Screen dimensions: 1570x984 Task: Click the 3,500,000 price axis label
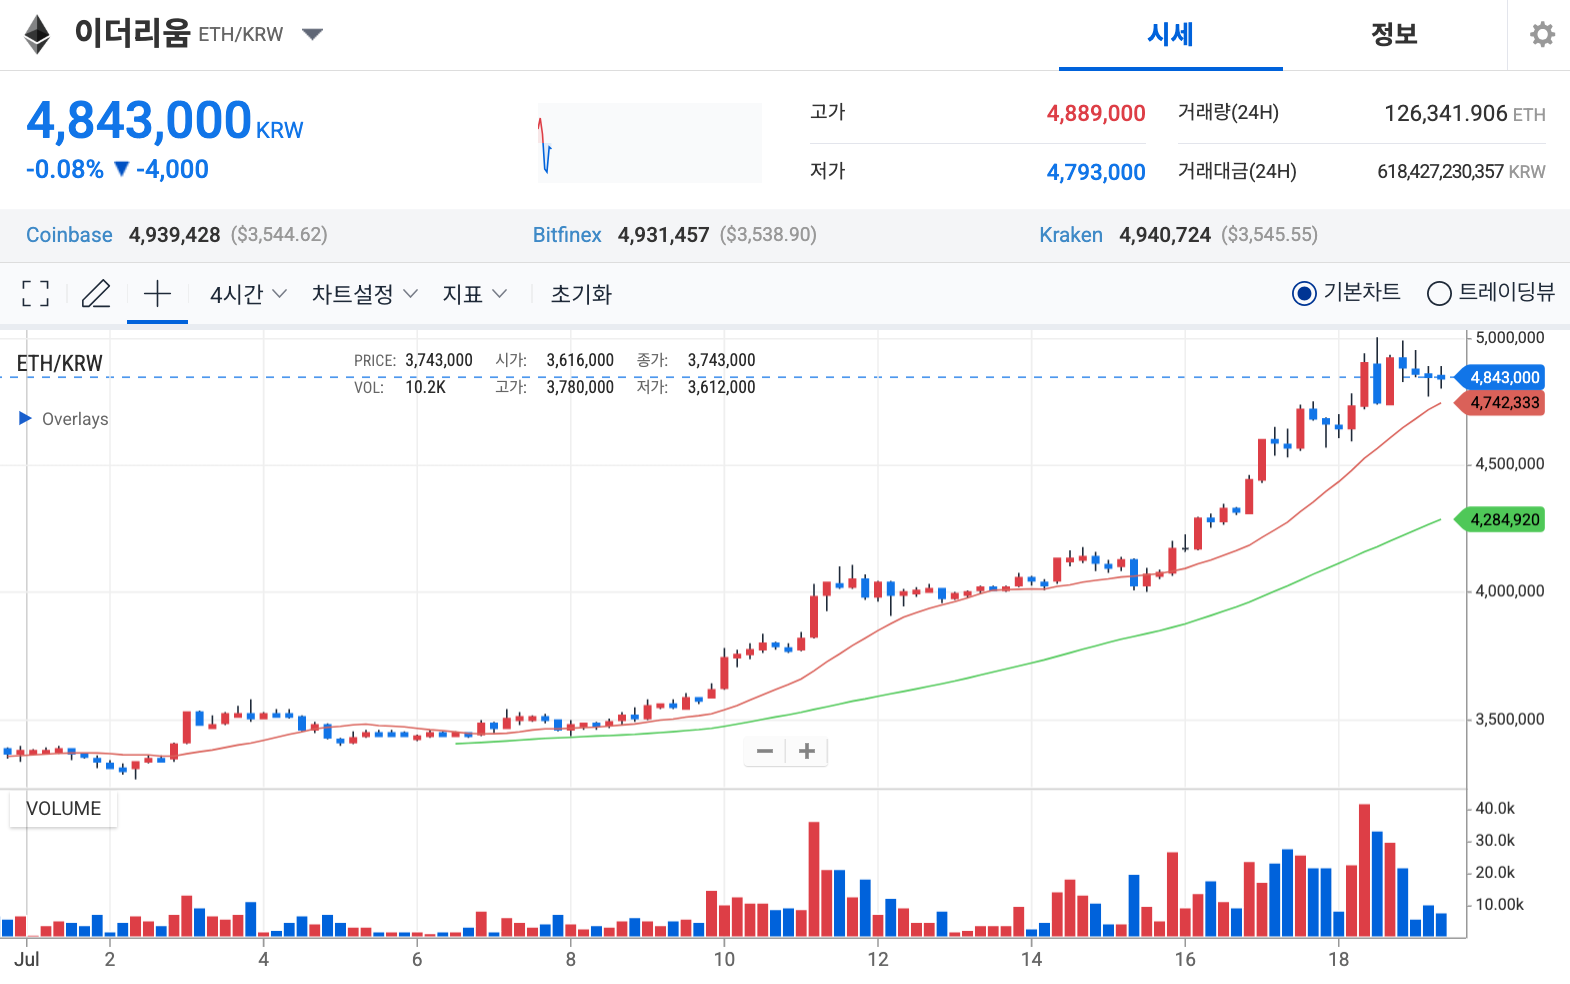[1510, 719]
